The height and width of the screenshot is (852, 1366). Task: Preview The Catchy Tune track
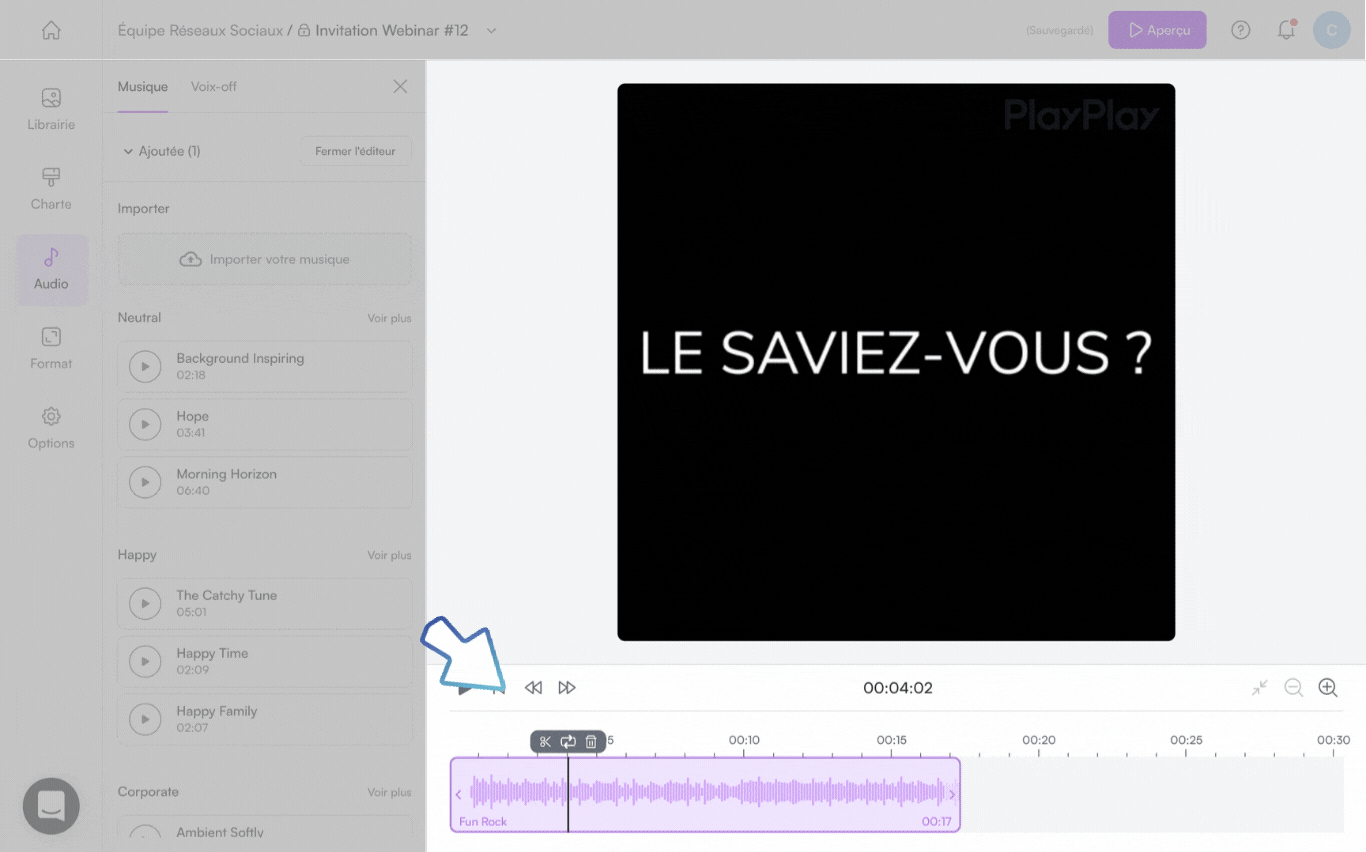(145, 604)
